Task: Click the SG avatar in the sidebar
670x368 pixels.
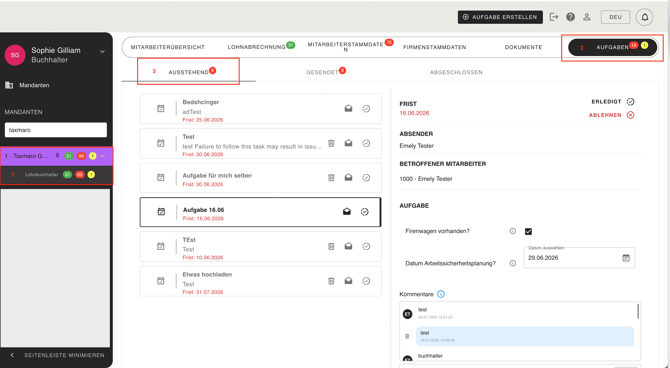Action: (15, 55)
